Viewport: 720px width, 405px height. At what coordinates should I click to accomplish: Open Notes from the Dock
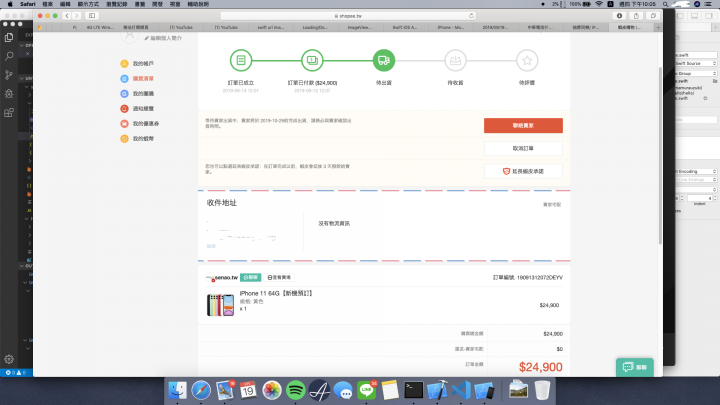[x=390, y=390]
